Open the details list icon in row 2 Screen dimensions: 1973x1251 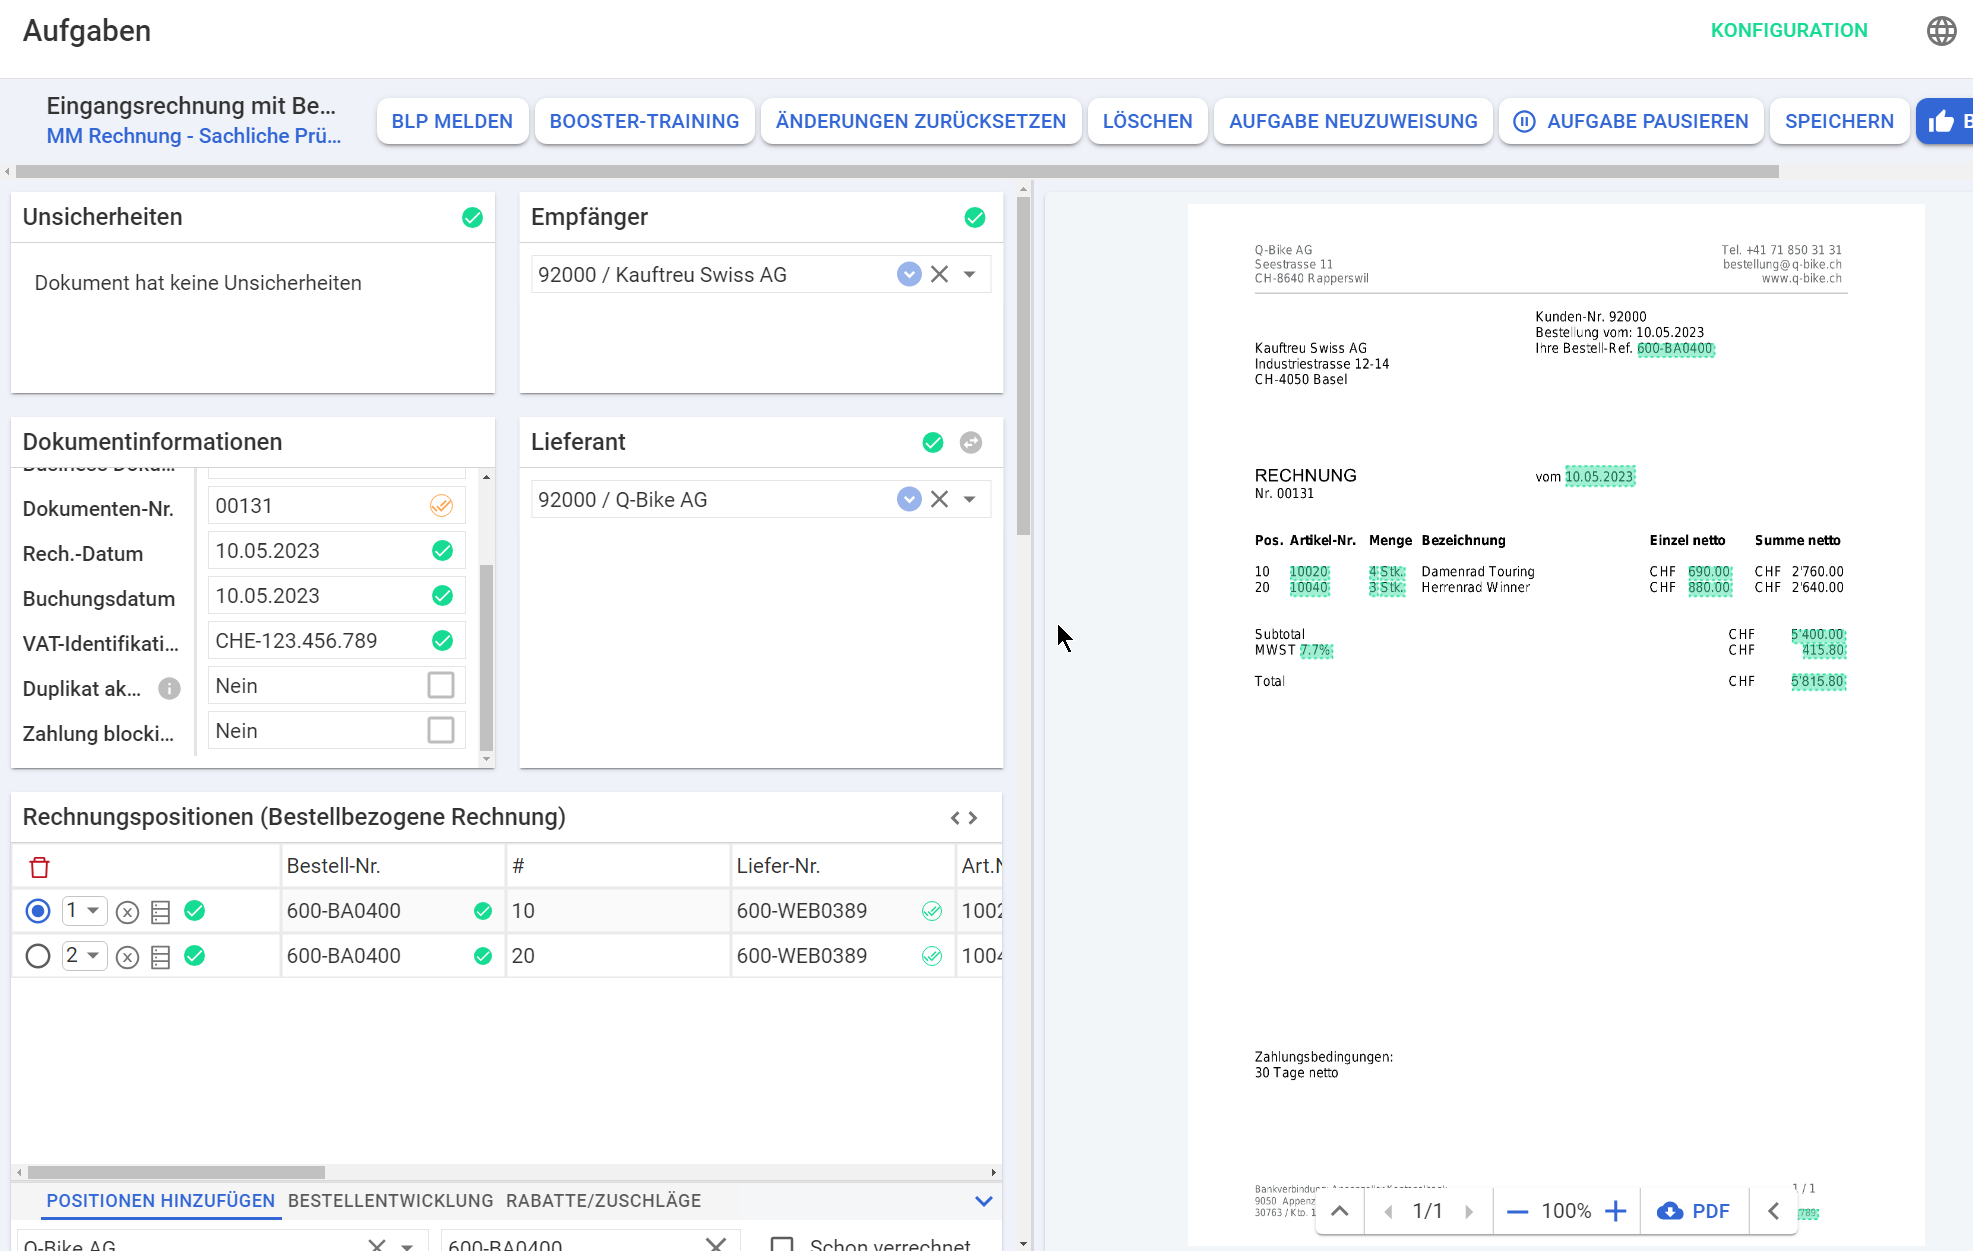161,957
